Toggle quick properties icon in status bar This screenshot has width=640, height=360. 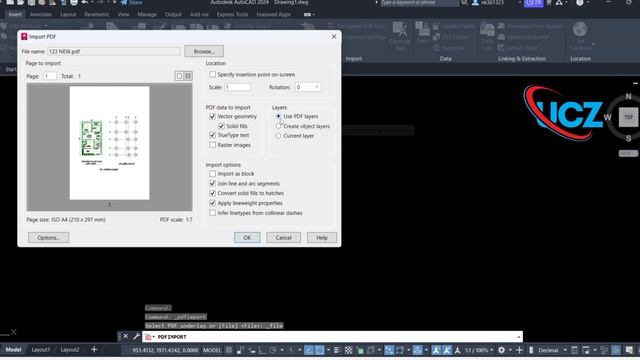574,350
